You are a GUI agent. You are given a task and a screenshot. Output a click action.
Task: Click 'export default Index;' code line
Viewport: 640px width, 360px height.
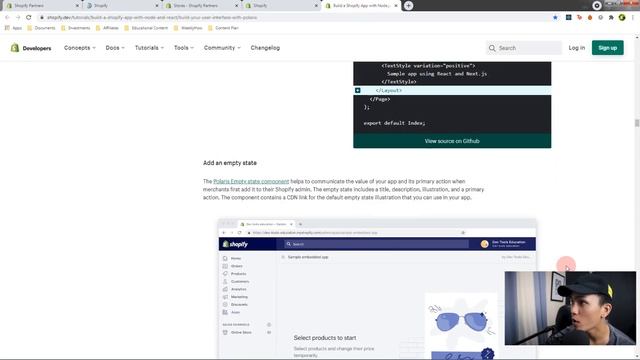click(x=394, y=123)
